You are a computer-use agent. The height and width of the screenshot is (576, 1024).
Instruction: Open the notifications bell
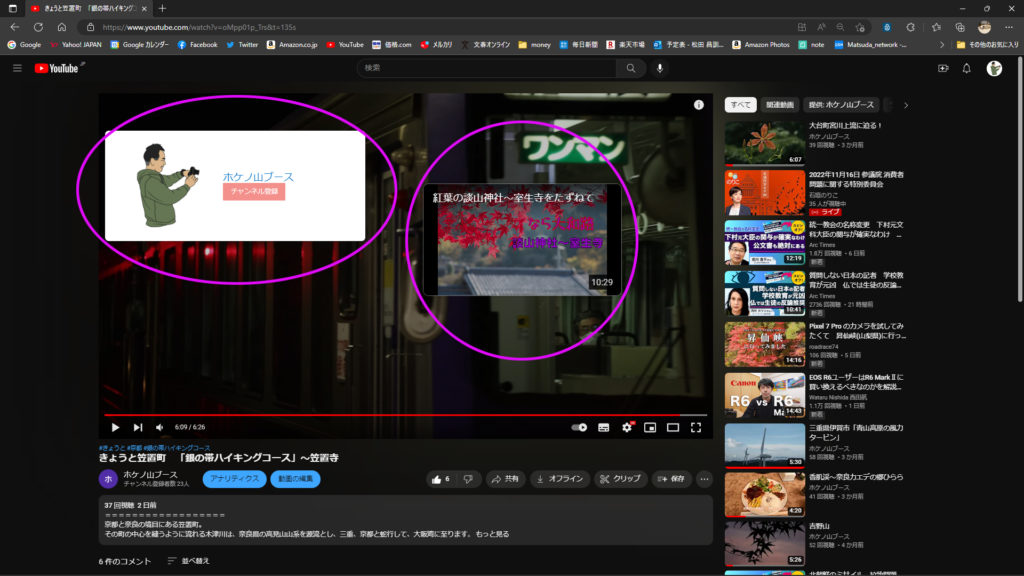tap(966, 68)
